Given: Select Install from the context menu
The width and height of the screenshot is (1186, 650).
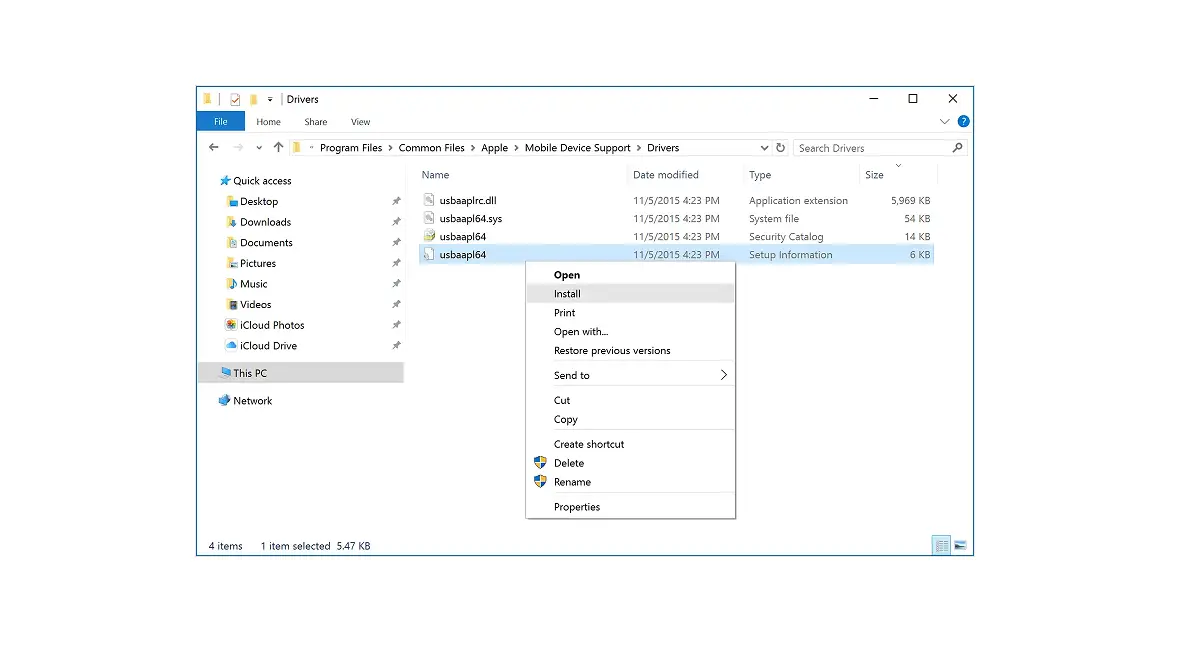Looking at the screenshot, I should (567, 293).
